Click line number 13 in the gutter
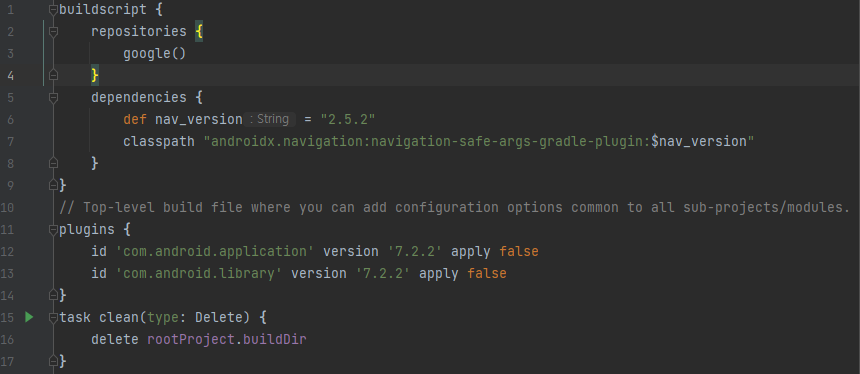The width and height of the screenshot is (860, 374). [8, 273]
